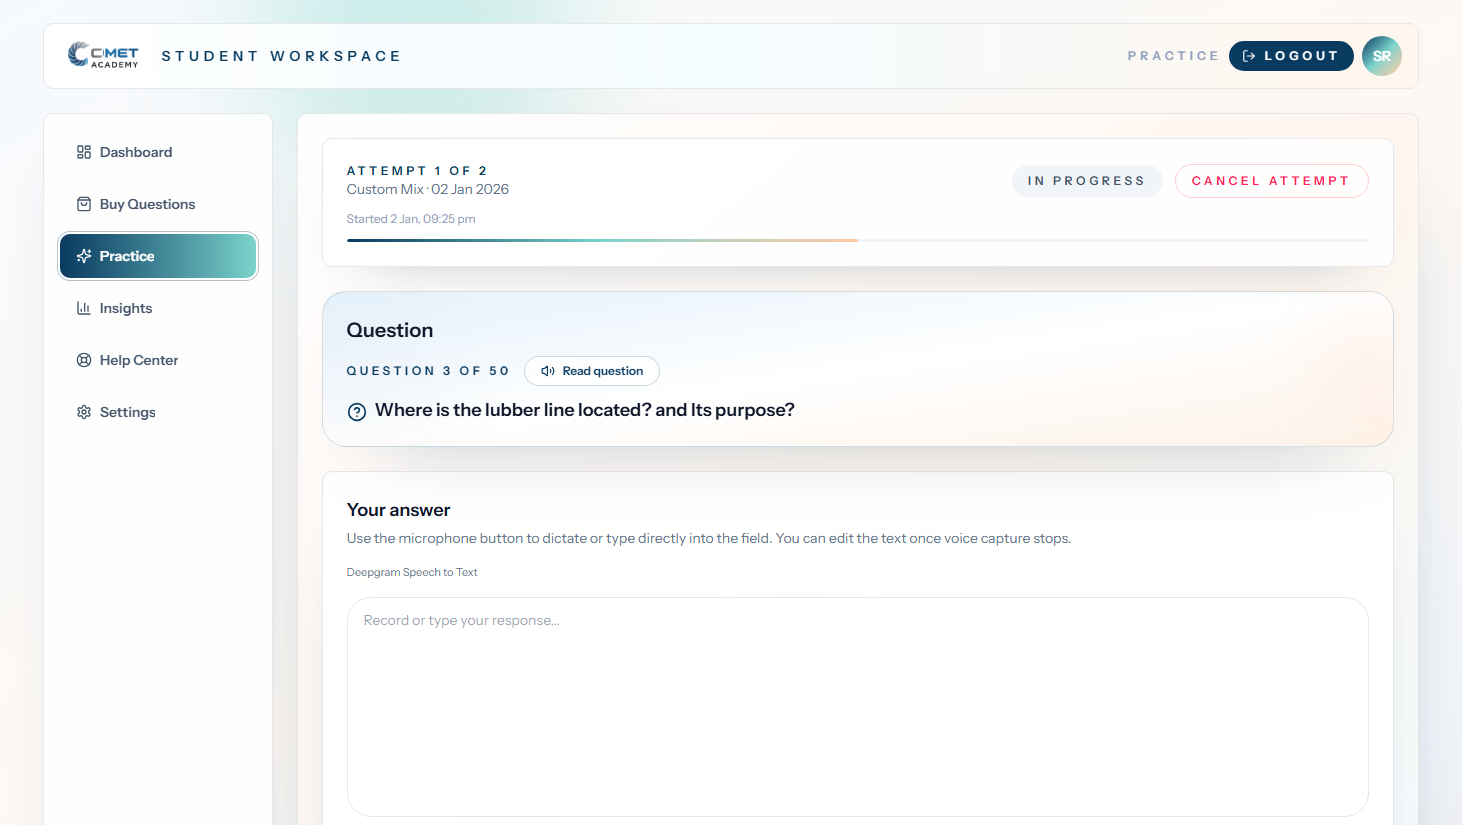Open the SR user avatar

(x=1381, y=56)
